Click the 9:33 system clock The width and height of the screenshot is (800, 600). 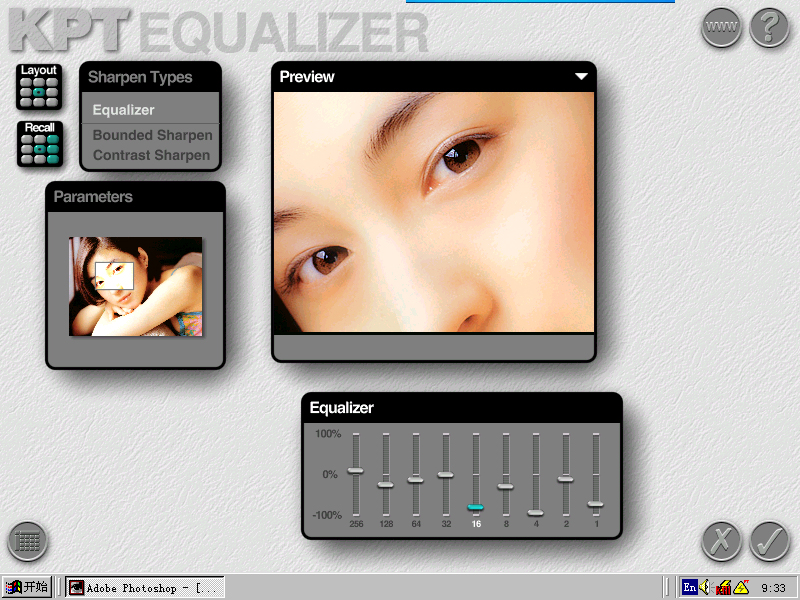(773, 588)
